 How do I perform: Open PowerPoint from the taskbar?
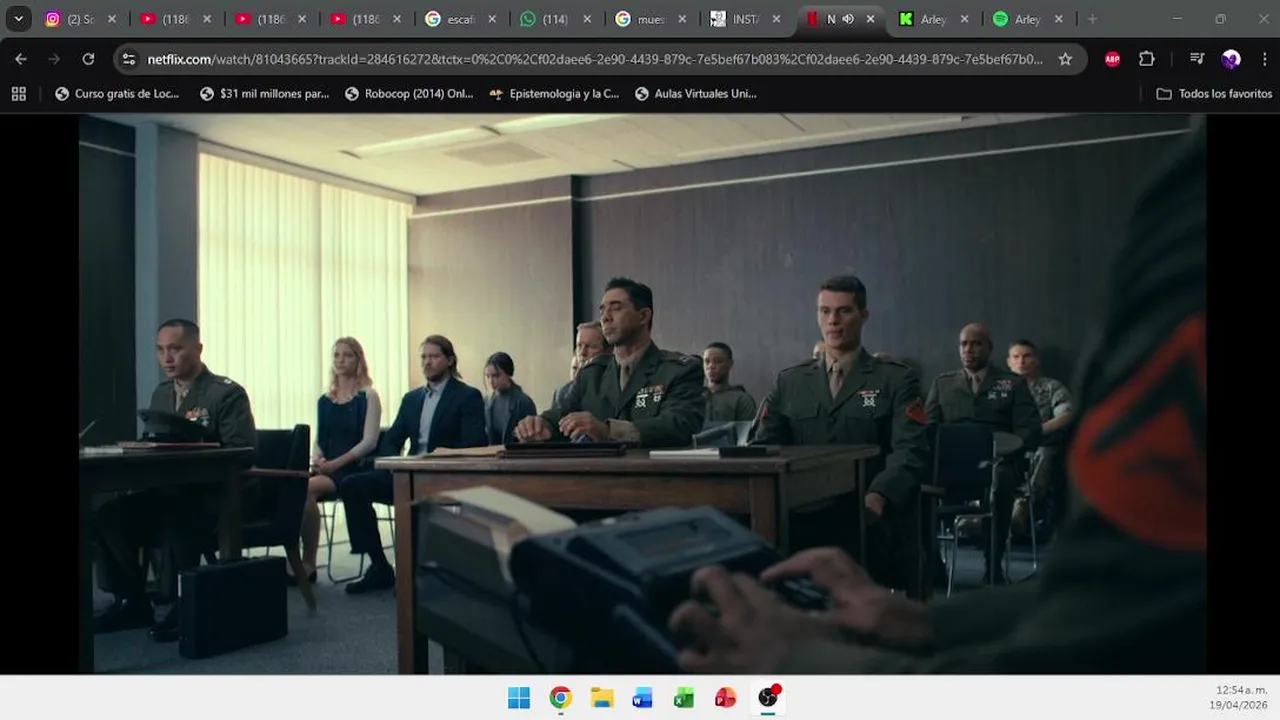coord(726,698)
